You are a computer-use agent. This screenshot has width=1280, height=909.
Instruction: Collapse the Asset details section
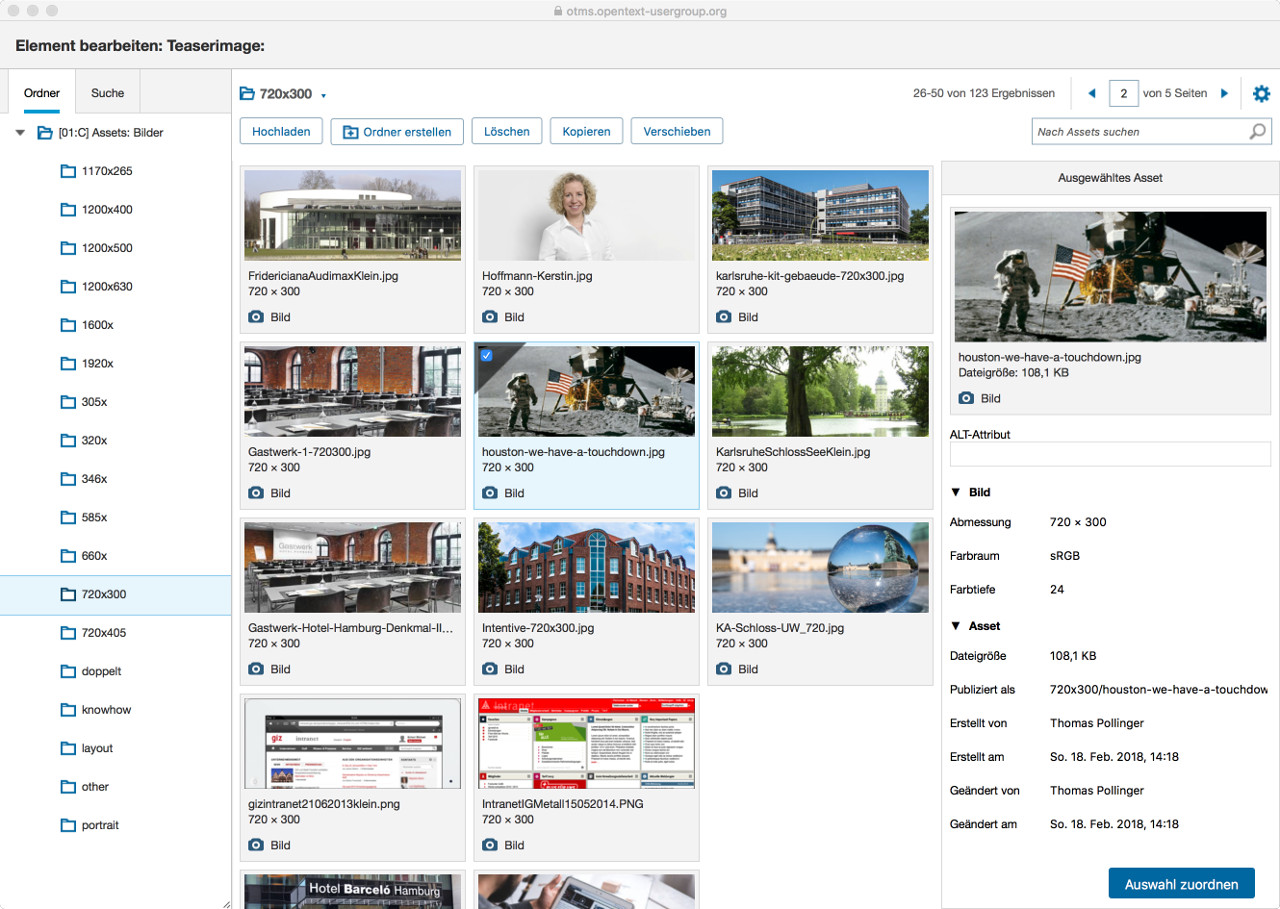955,626
